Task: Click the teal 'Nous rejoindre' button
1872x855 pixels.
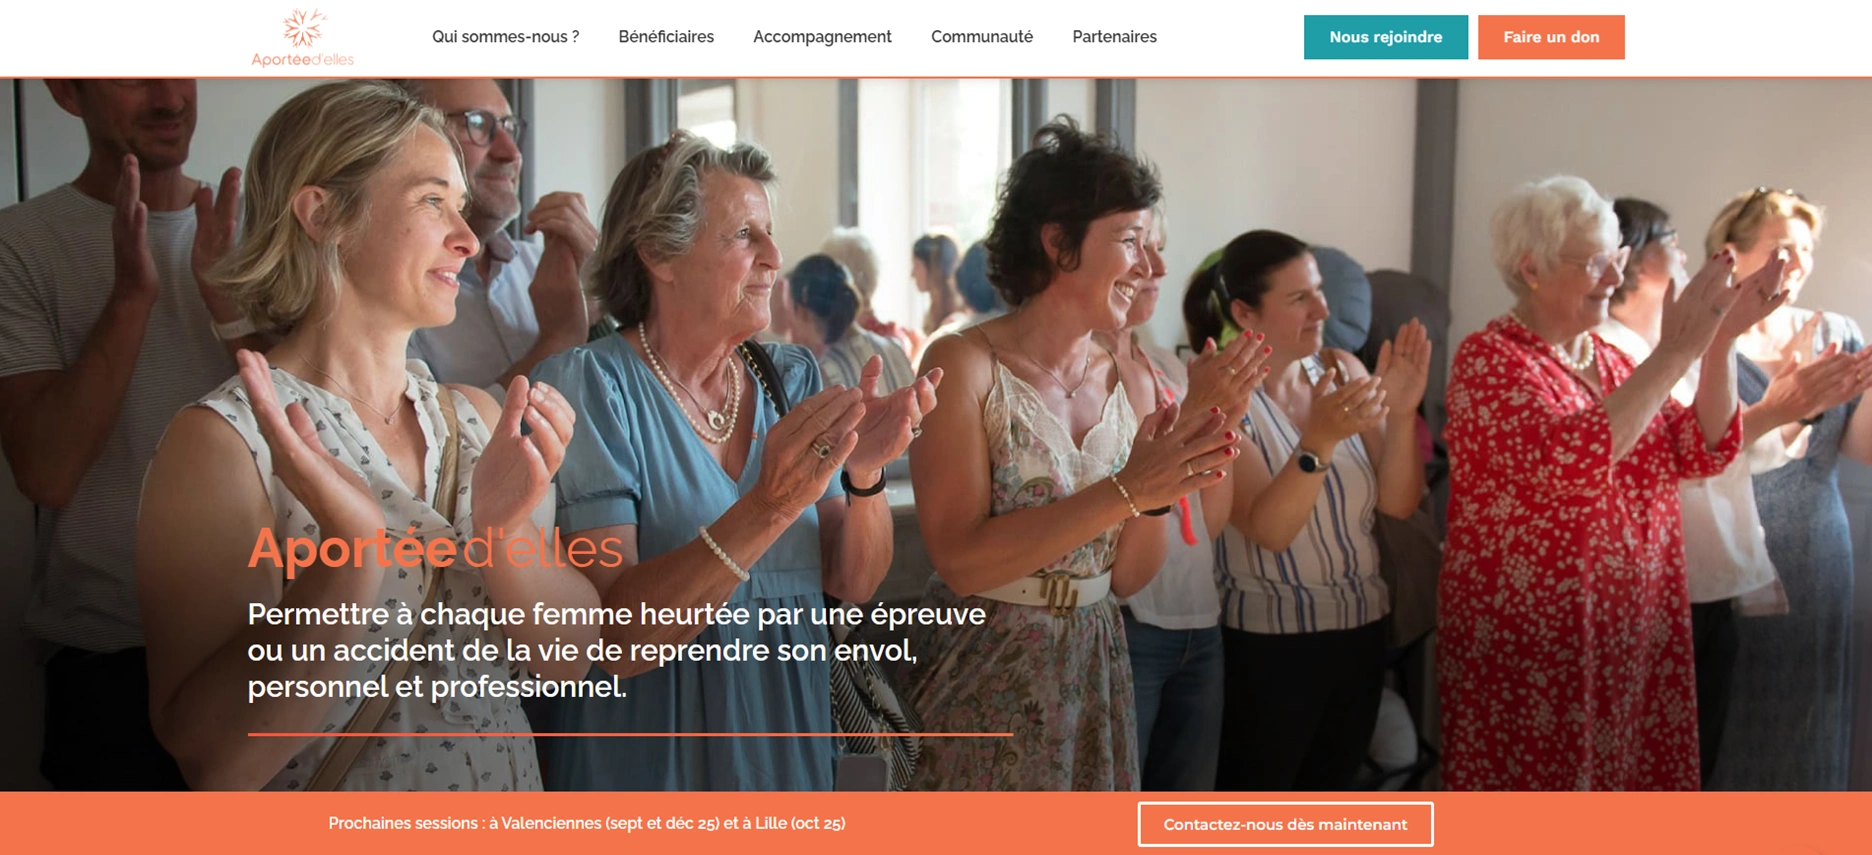Action: point(1386,37)
